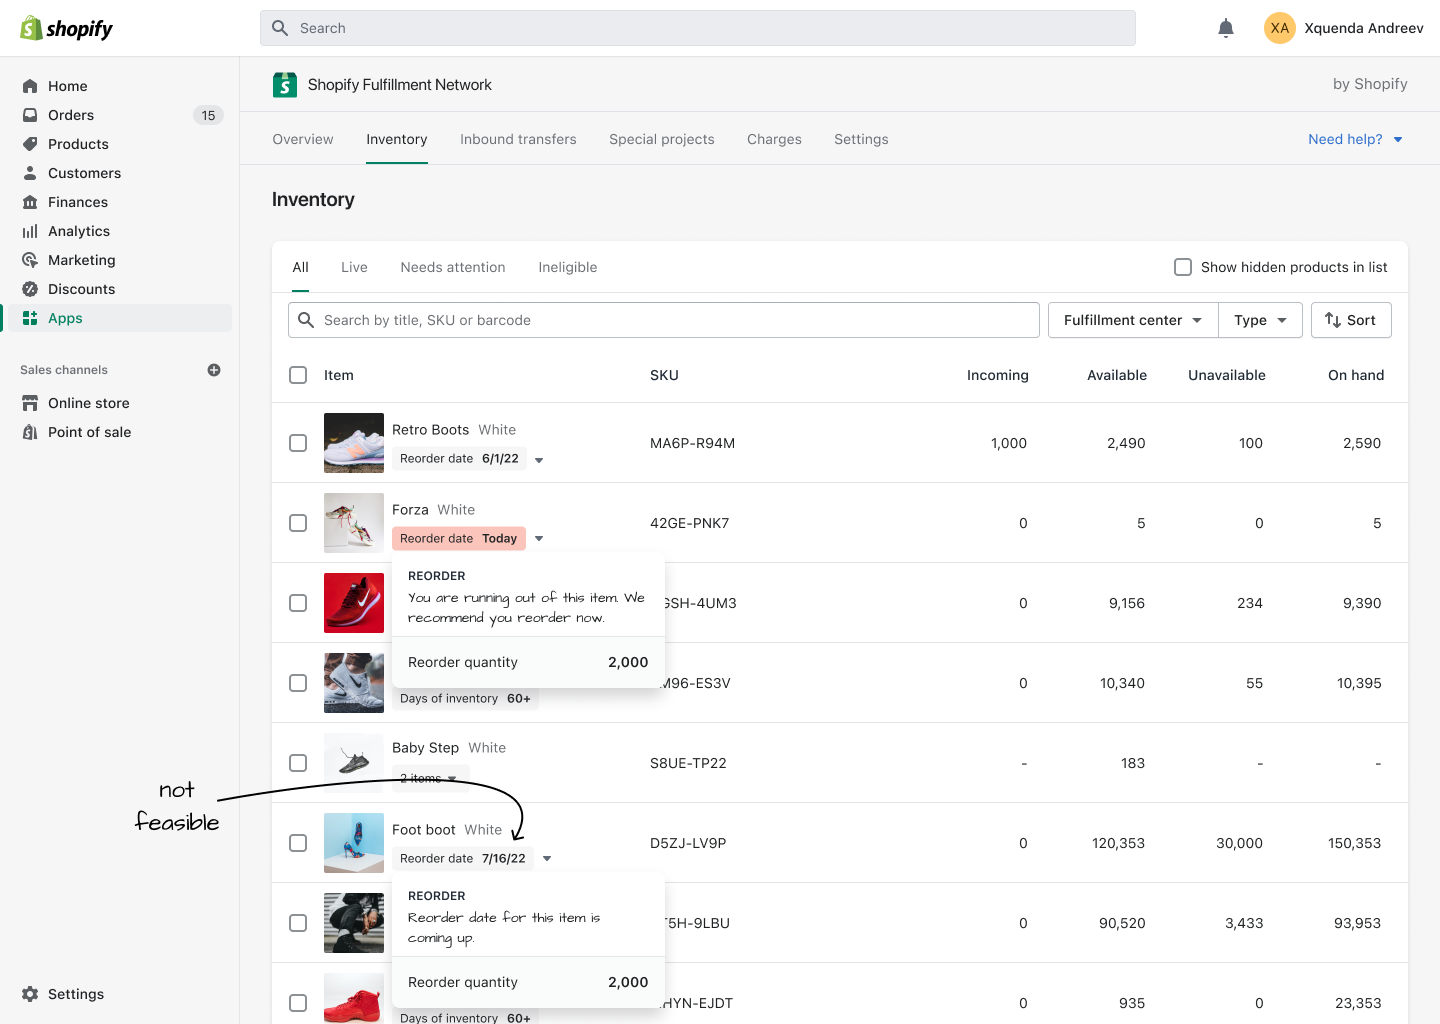Click the Sort button
This screenshot has width=1440, height=1024.
pos(1350,320)
